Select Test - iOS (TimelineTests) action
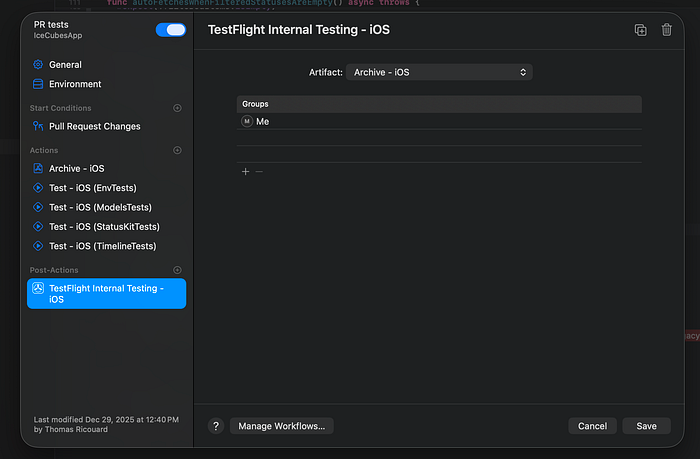The image size is (700, 459). click(x=106, y=246)
